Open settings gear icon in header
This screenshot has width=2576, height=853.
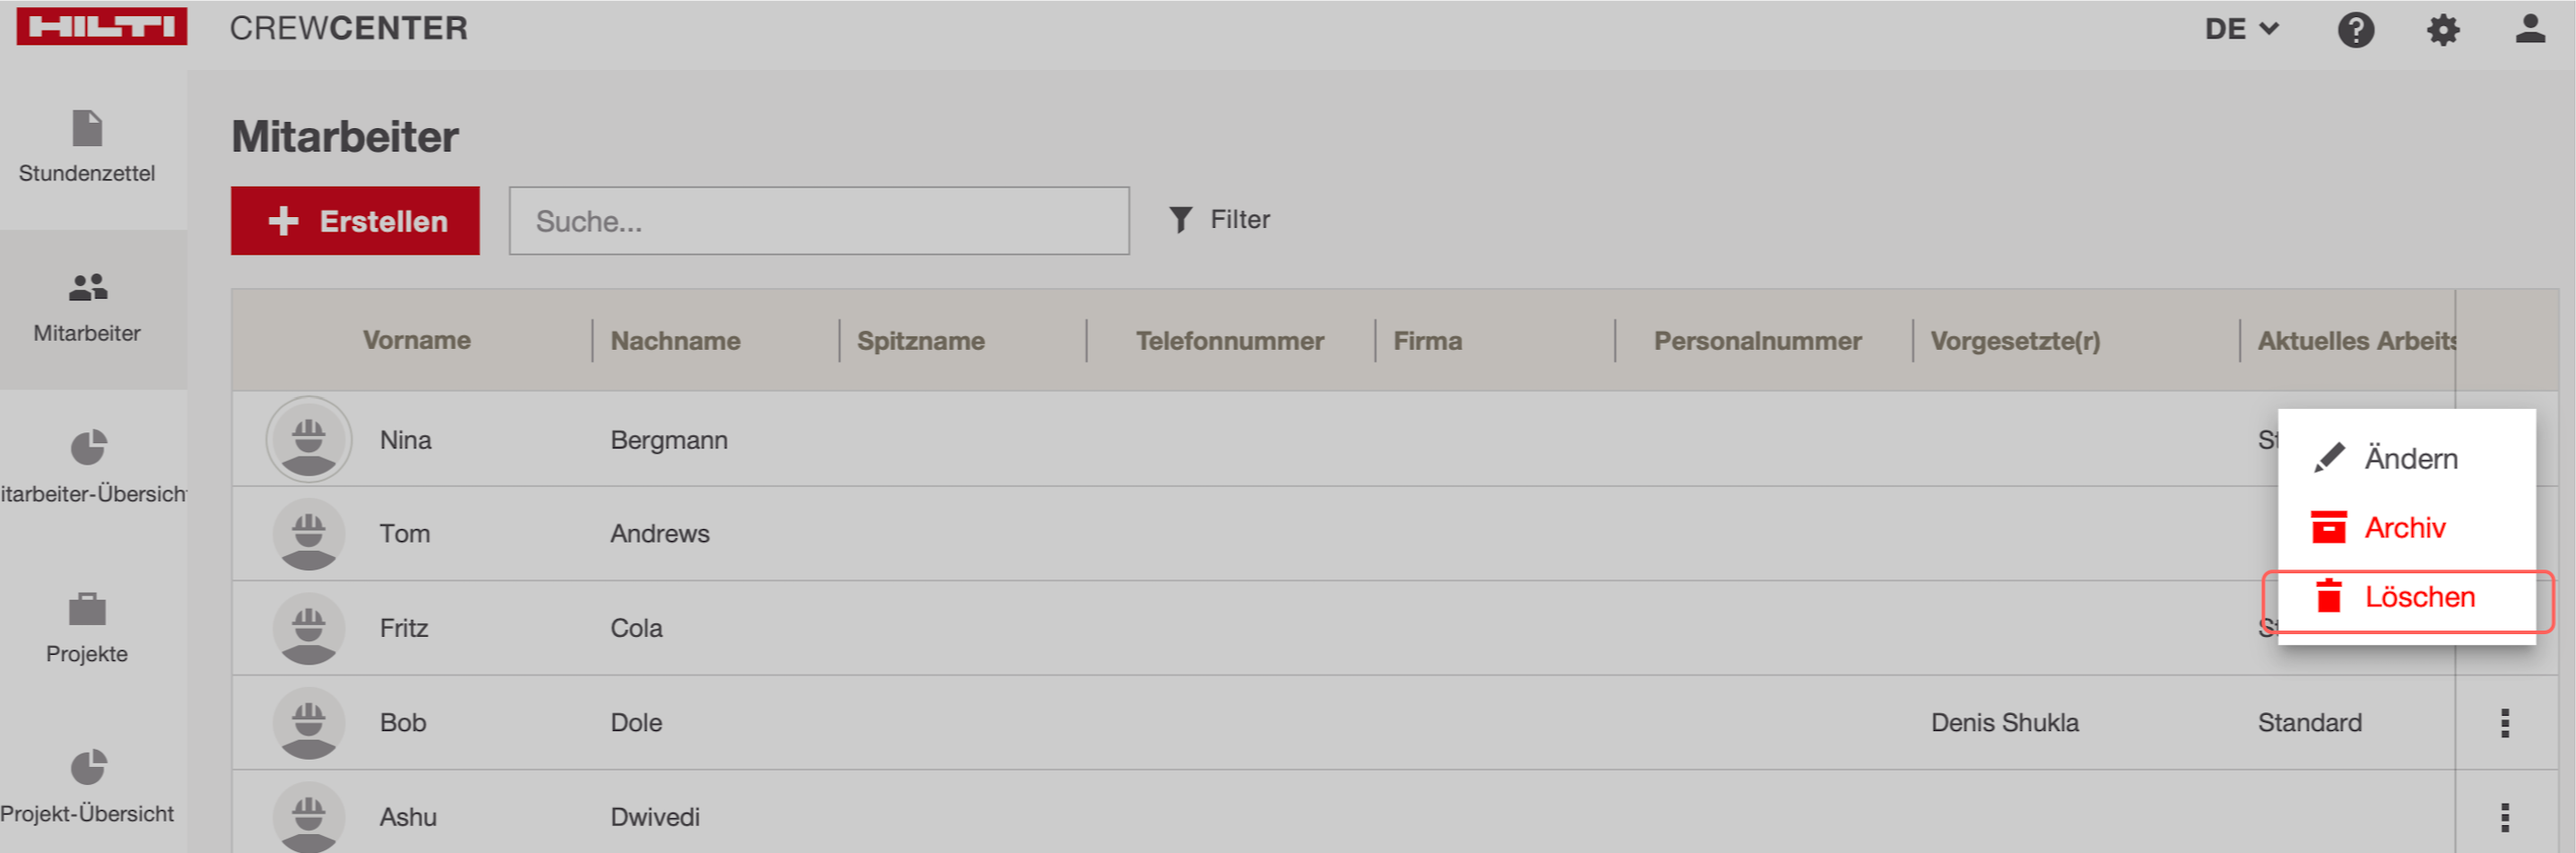pyautogui.click(x=2442, y=30)
